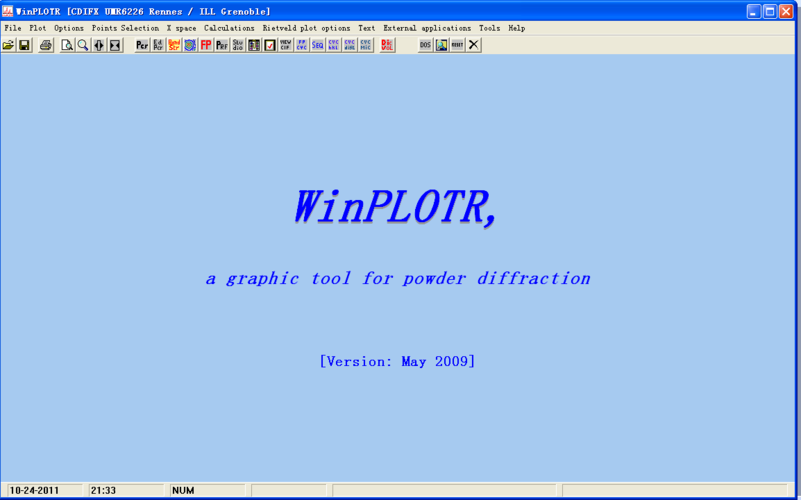Image resolution: width=801 pixels, height=500 pixels.
Task: Click the Save floppy disk icon
Action: point(24,45)
